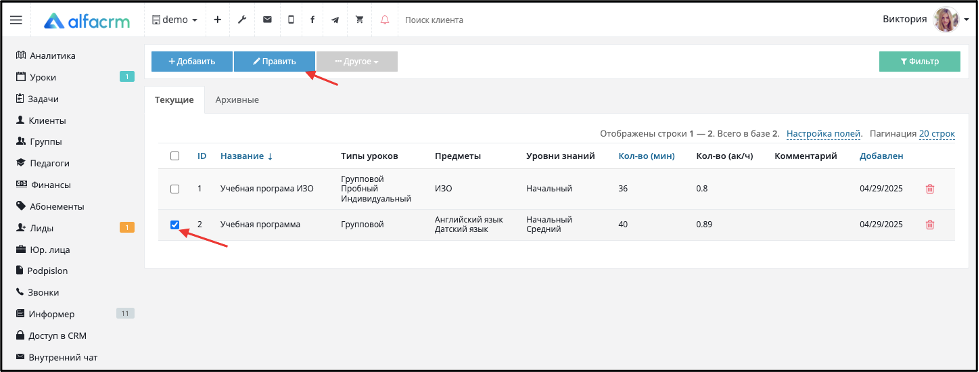
Task: Delete the Учебная програма ИЗО row via trash icon
Action: 930,188
